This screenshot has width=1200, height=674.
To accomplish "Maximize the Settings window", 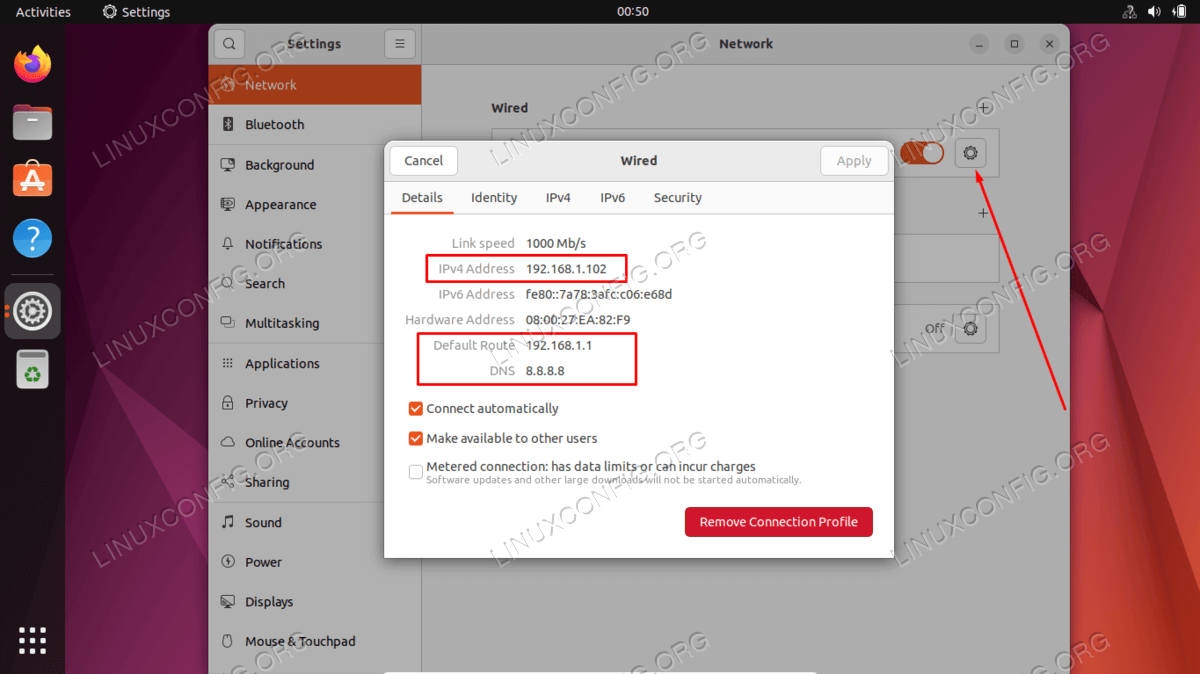I will coord(1014,44).
